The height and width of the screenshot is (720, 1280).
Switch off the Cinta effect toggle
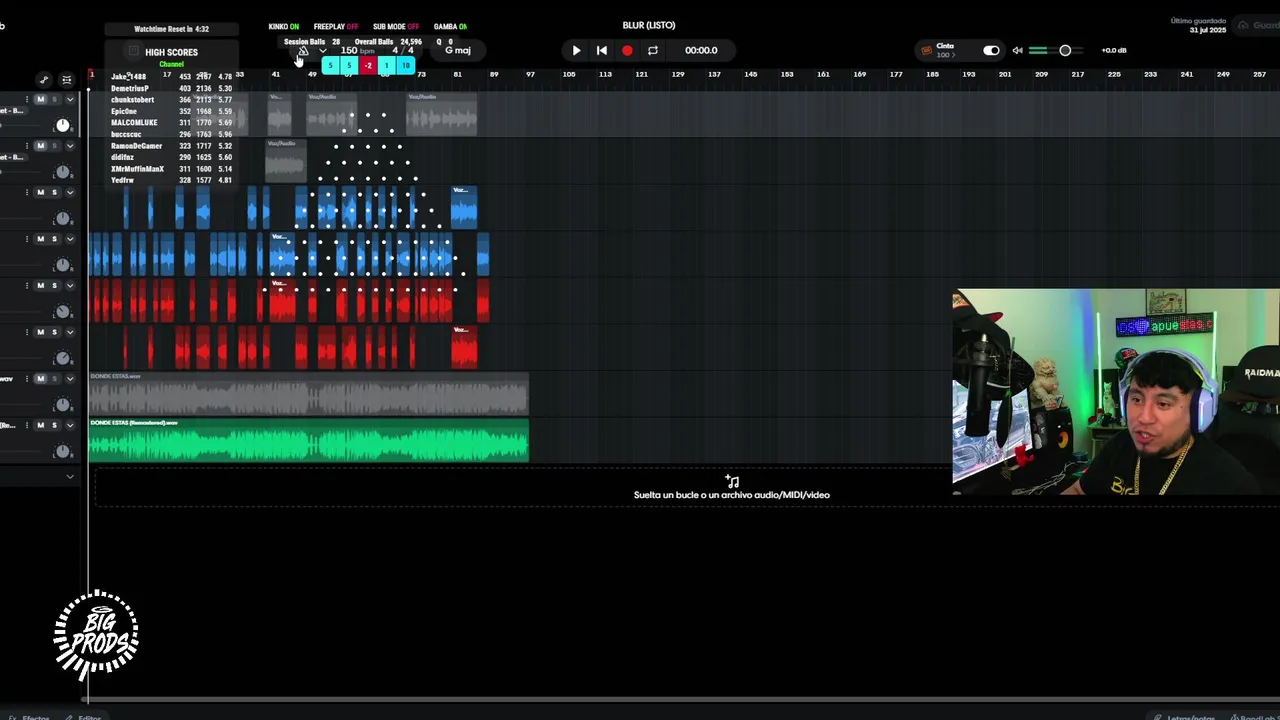tap(991, 50)
